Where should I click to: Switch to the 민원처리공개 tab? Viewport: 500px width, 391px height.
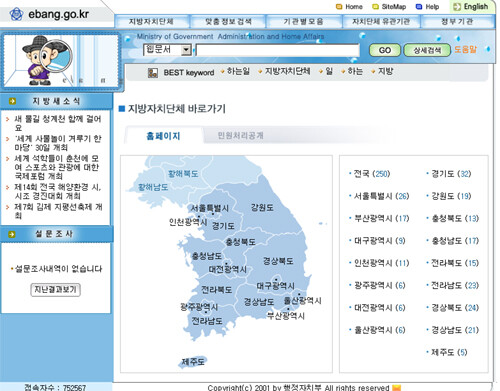point(240,136)
